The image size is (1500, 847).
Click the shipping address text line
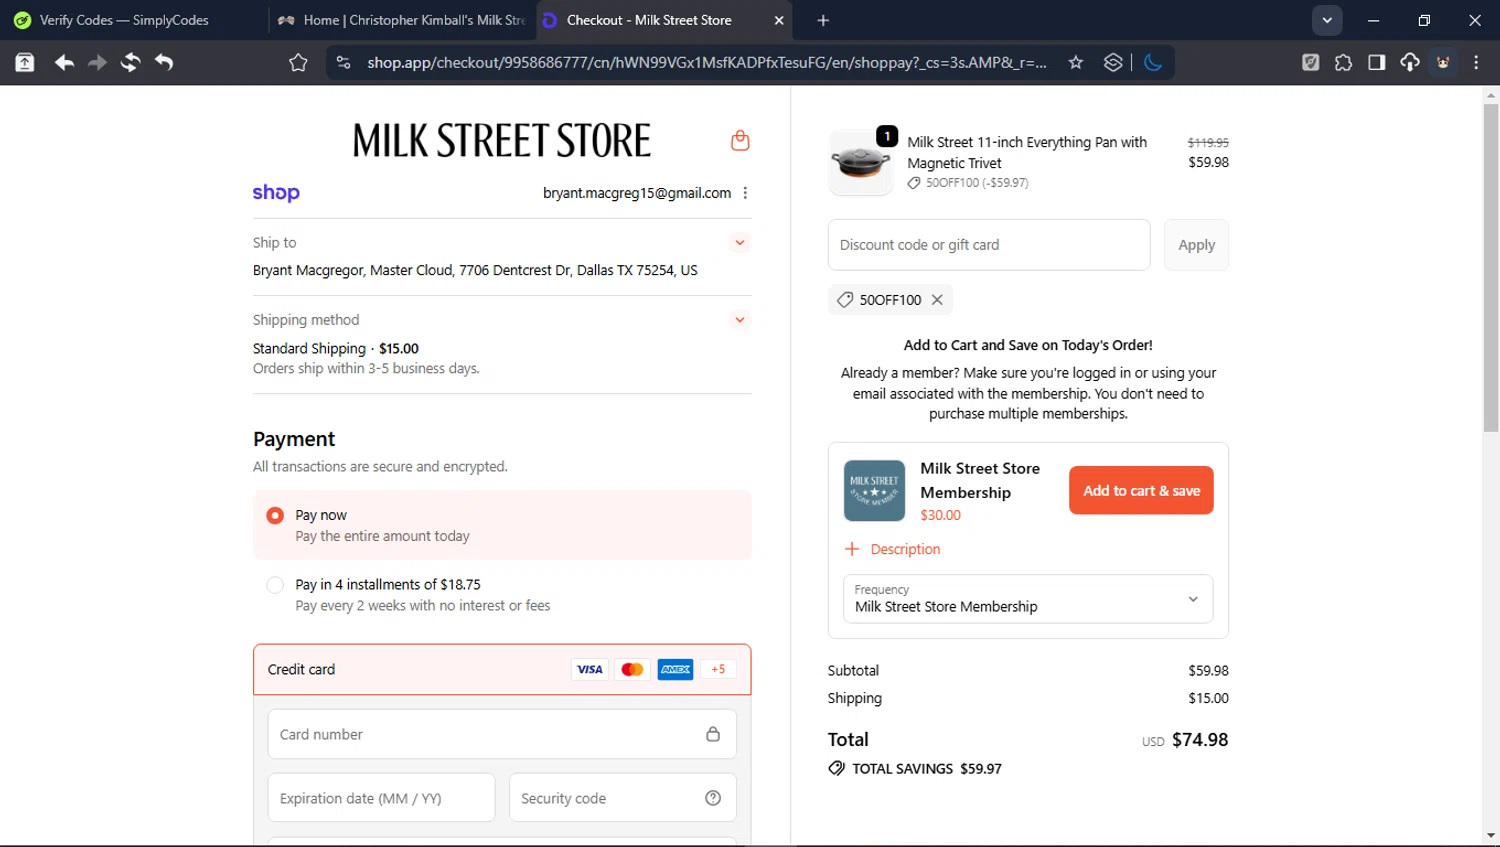[475, 270]
